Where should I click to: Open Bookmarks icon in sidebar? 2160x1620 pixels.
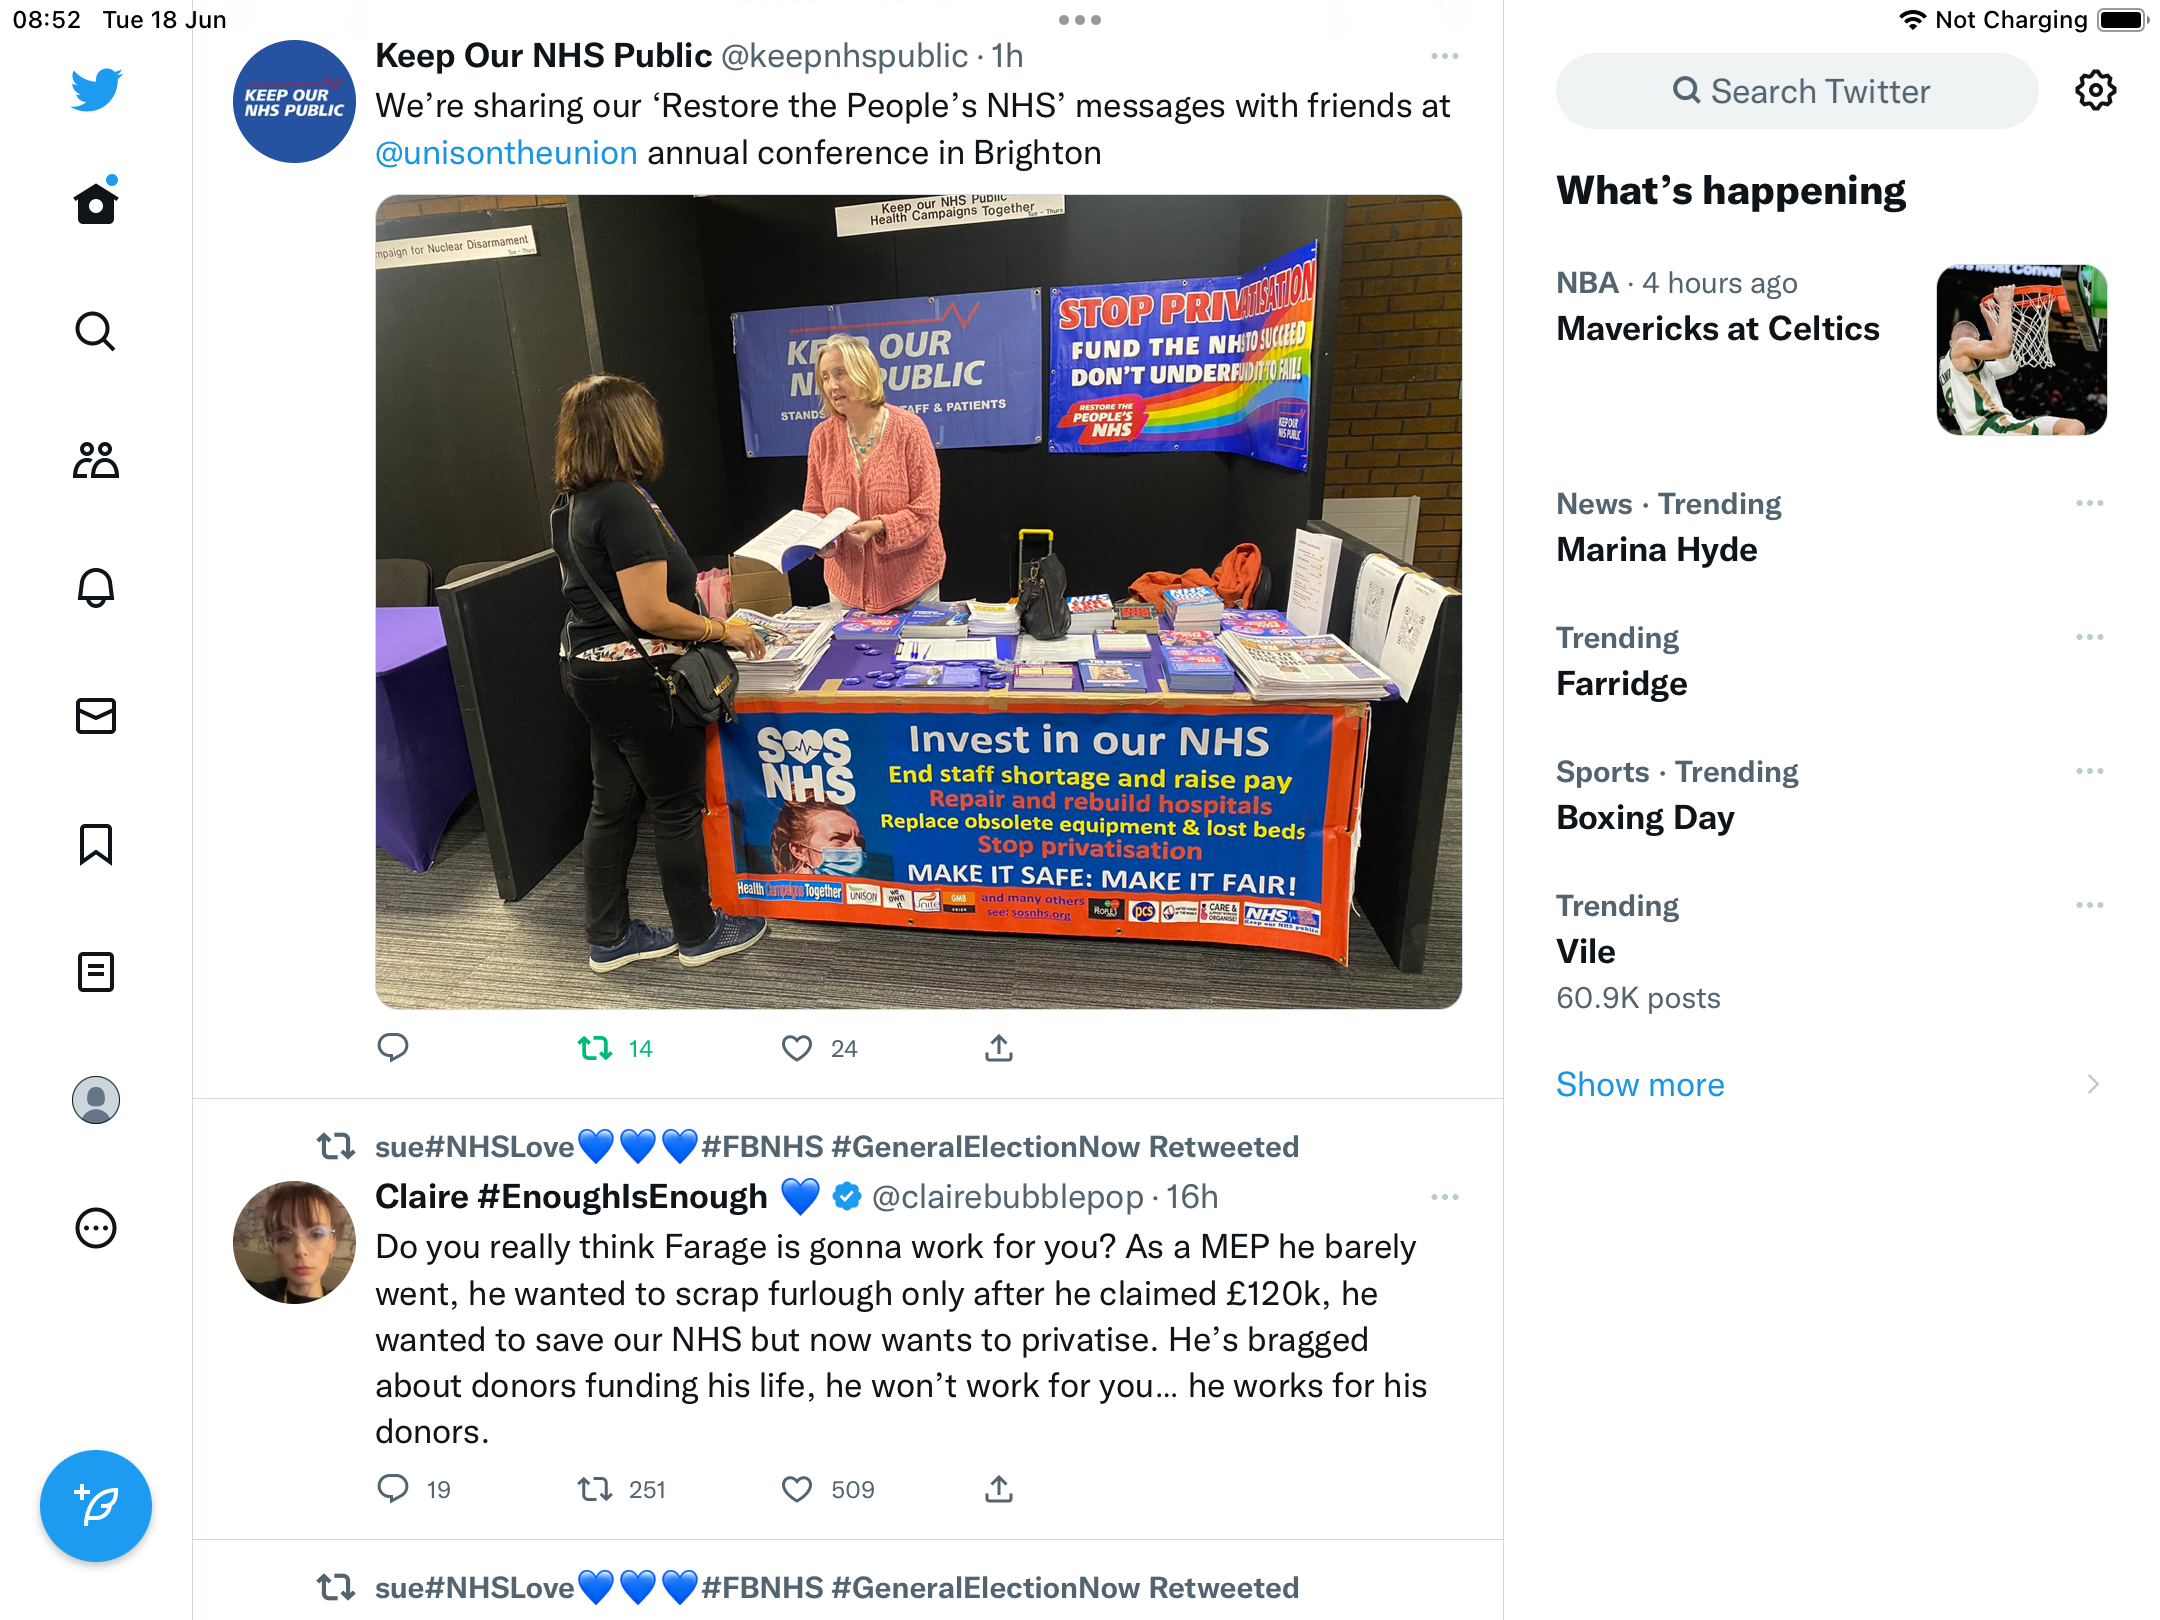(x=96, y=844)
